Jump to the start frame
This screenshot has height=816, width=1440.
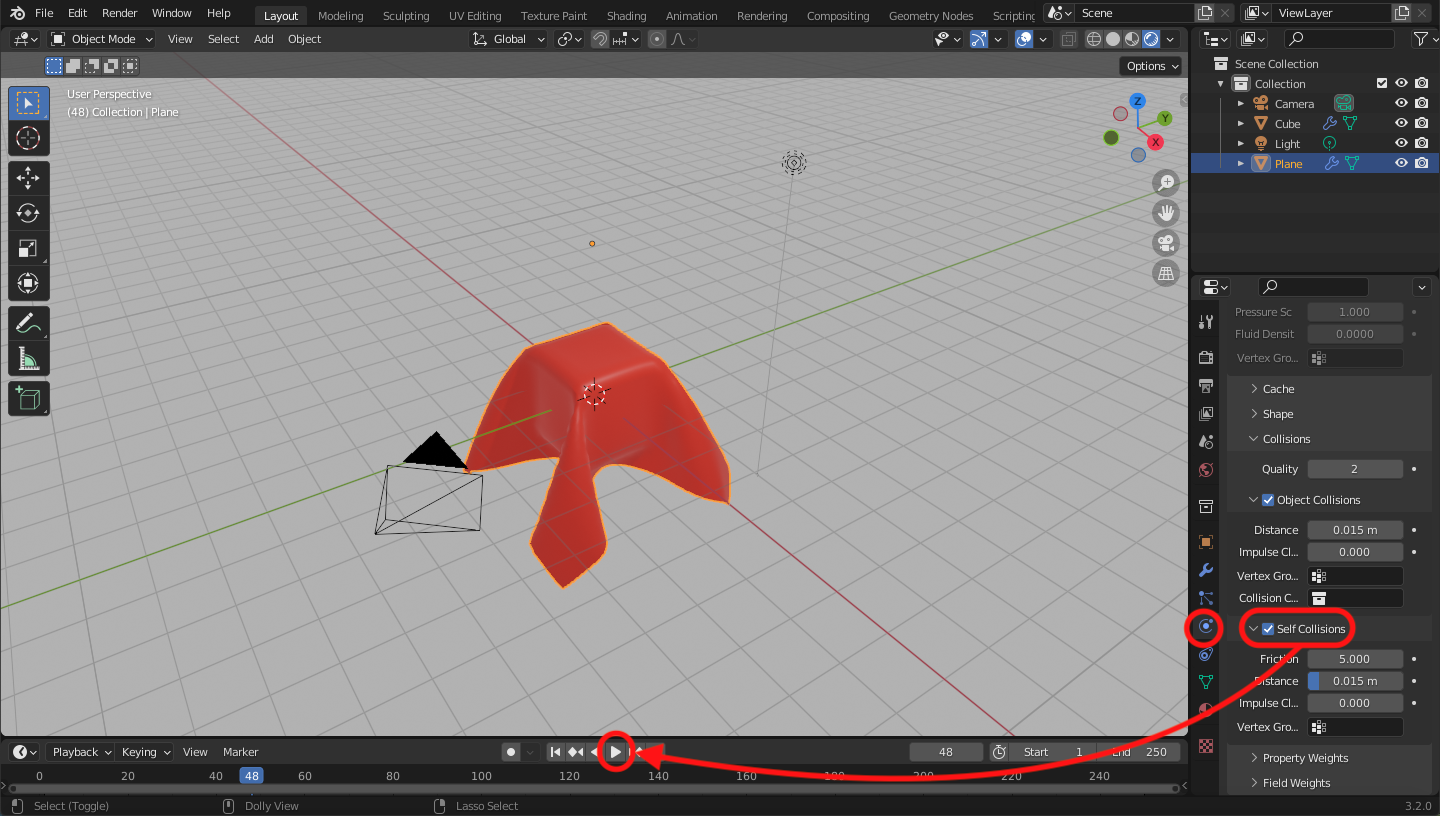tap(555, 752)
